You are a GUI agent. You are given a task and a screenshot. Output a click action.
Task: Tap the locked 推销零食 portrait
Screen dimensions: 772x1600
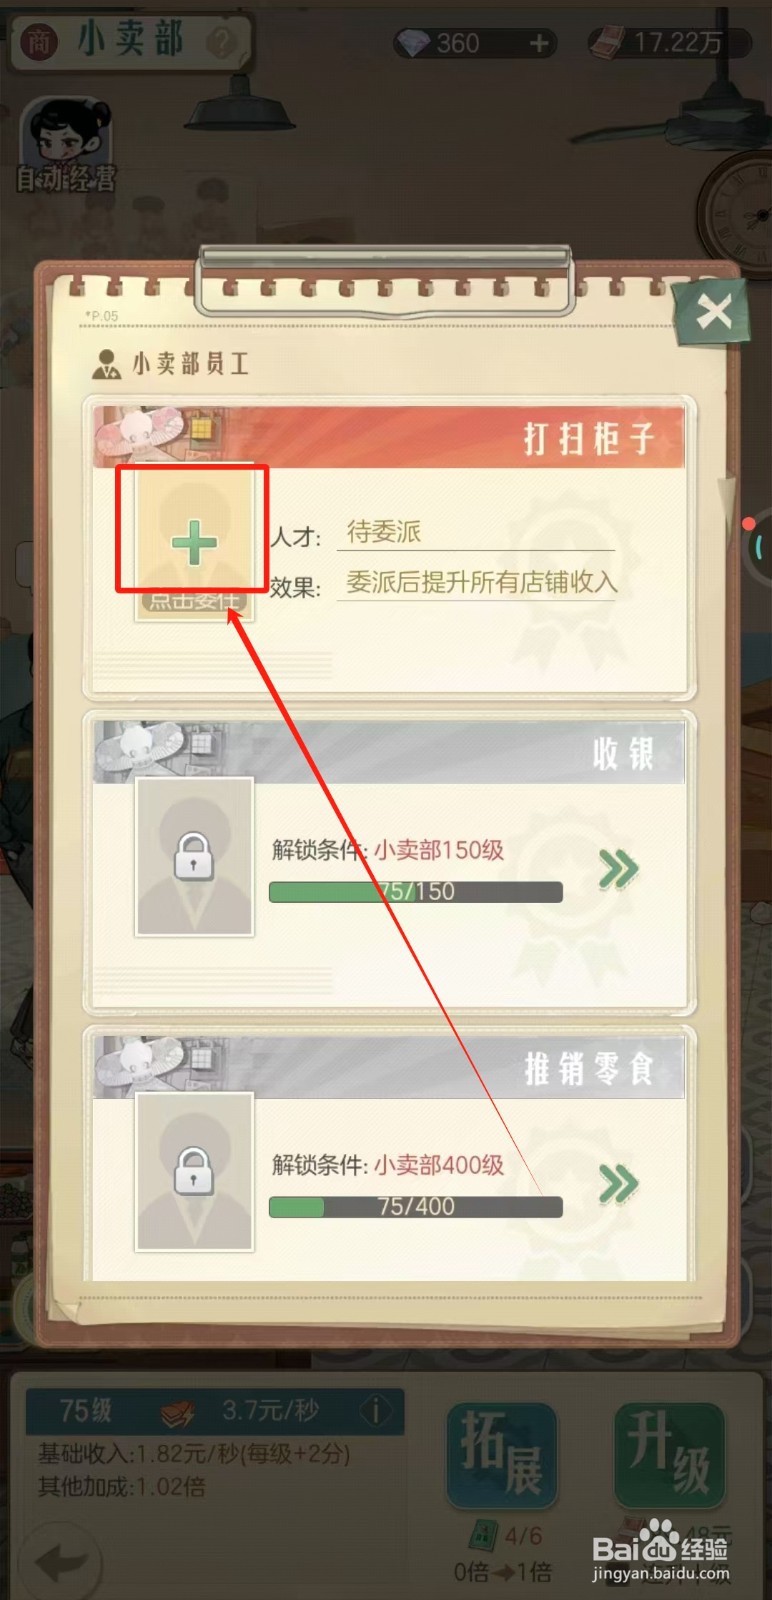194,1171
